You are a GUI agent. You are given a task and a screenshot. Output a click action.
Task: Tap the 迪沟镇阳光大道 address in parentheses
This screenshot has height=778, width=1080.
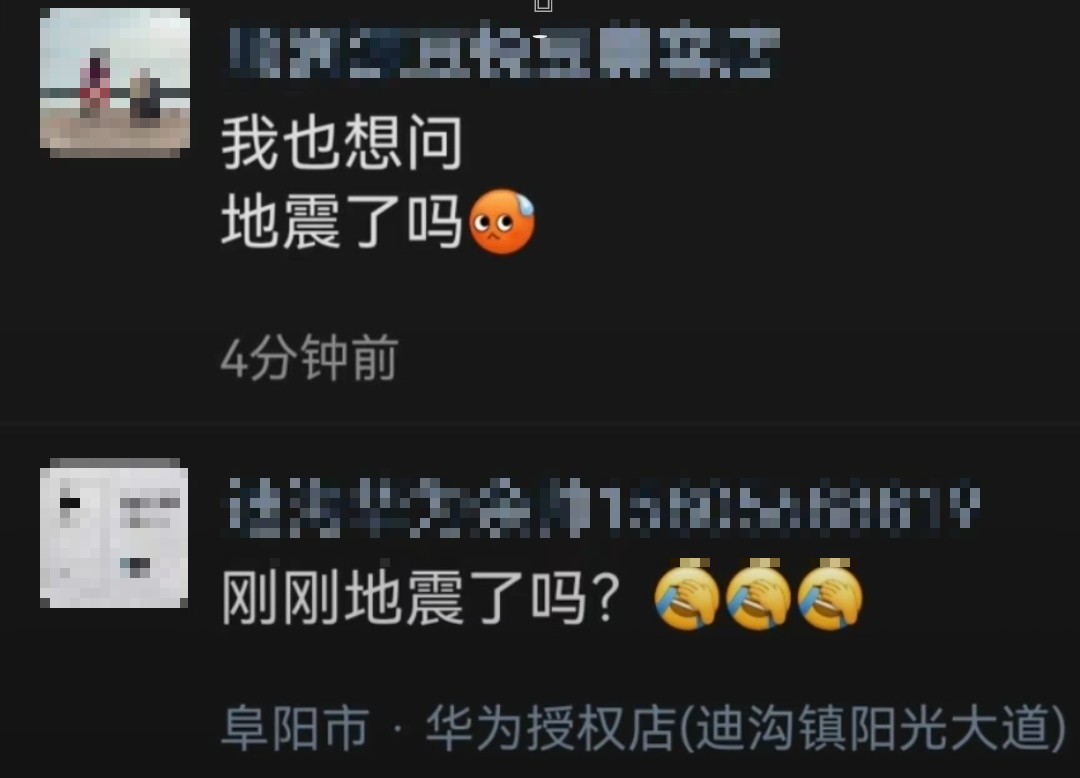click(872, 728)
